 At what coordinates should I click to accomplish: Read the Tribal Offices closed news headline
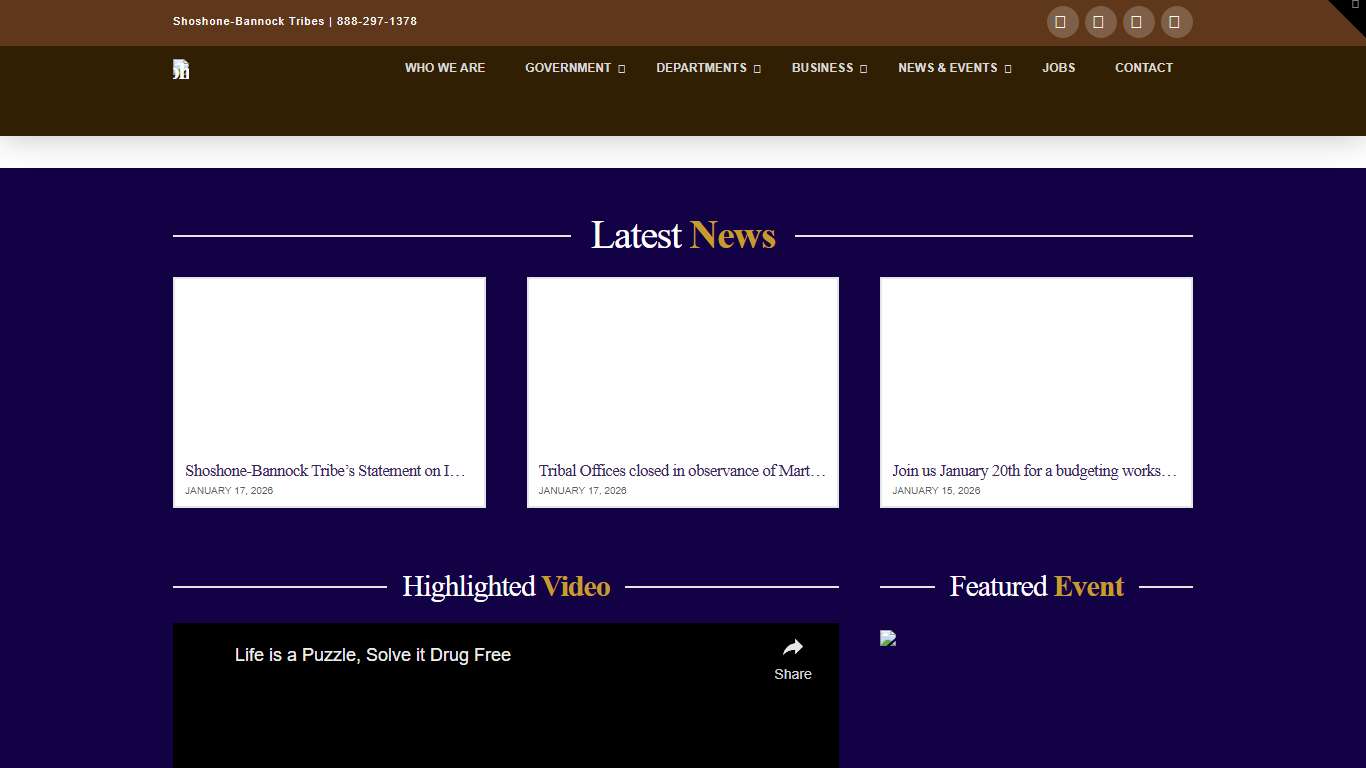tap(682, 471)
